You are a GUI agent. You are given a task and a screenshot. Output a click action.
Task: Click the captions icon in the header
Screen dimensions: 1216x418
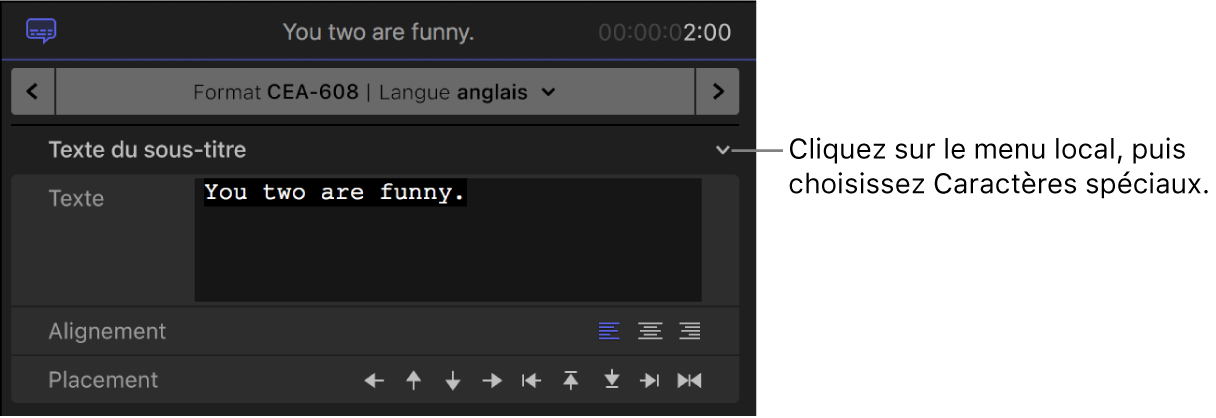coord(41,32)
